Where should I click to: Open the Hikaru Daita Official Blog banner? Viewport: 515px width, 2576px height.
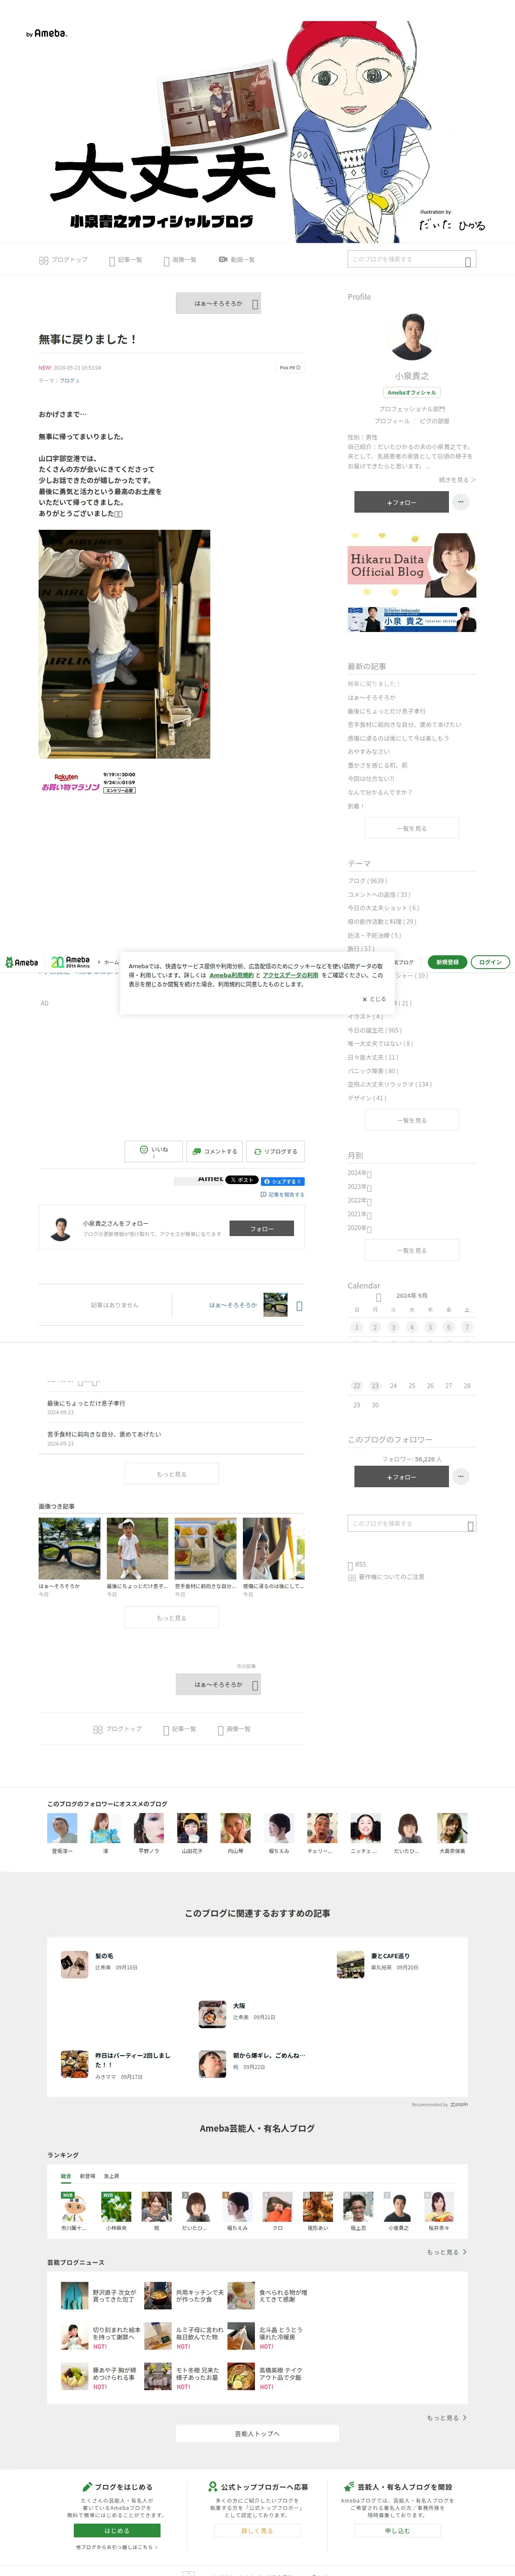(x=412, y=565)
